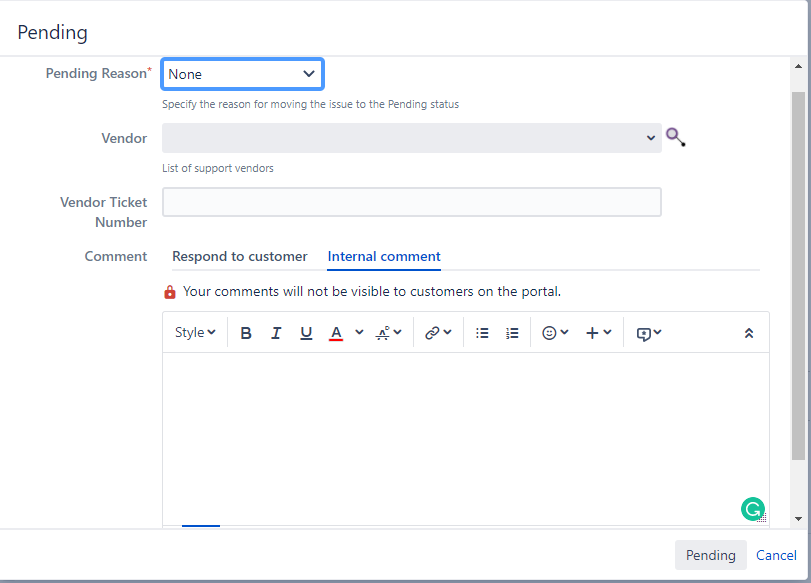Open the insert plus menu
This screenshot has height=583, width=811.
click(598, 333)
